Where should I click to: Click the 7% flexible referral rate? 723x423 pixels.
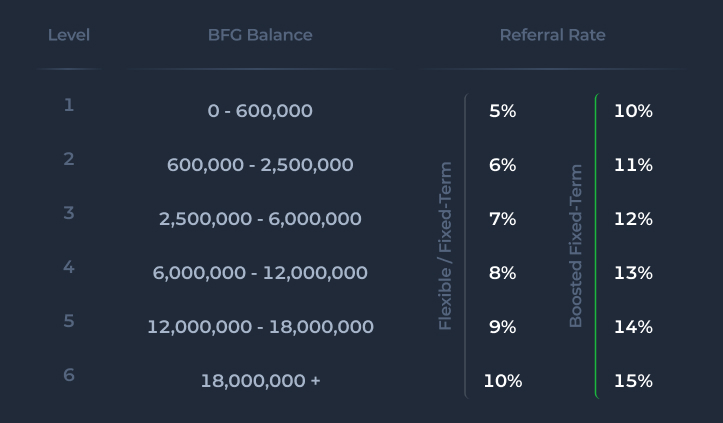[502, 219]
